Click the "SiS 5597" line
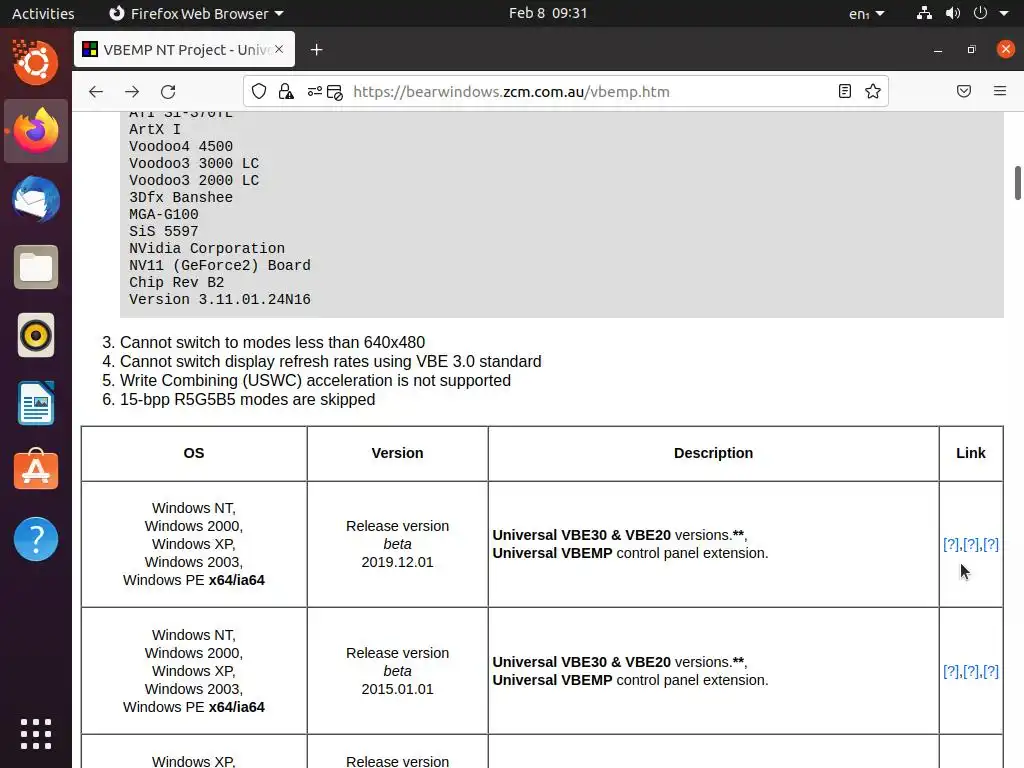Viewport: 1024px width, 768px height. (163, 231)
